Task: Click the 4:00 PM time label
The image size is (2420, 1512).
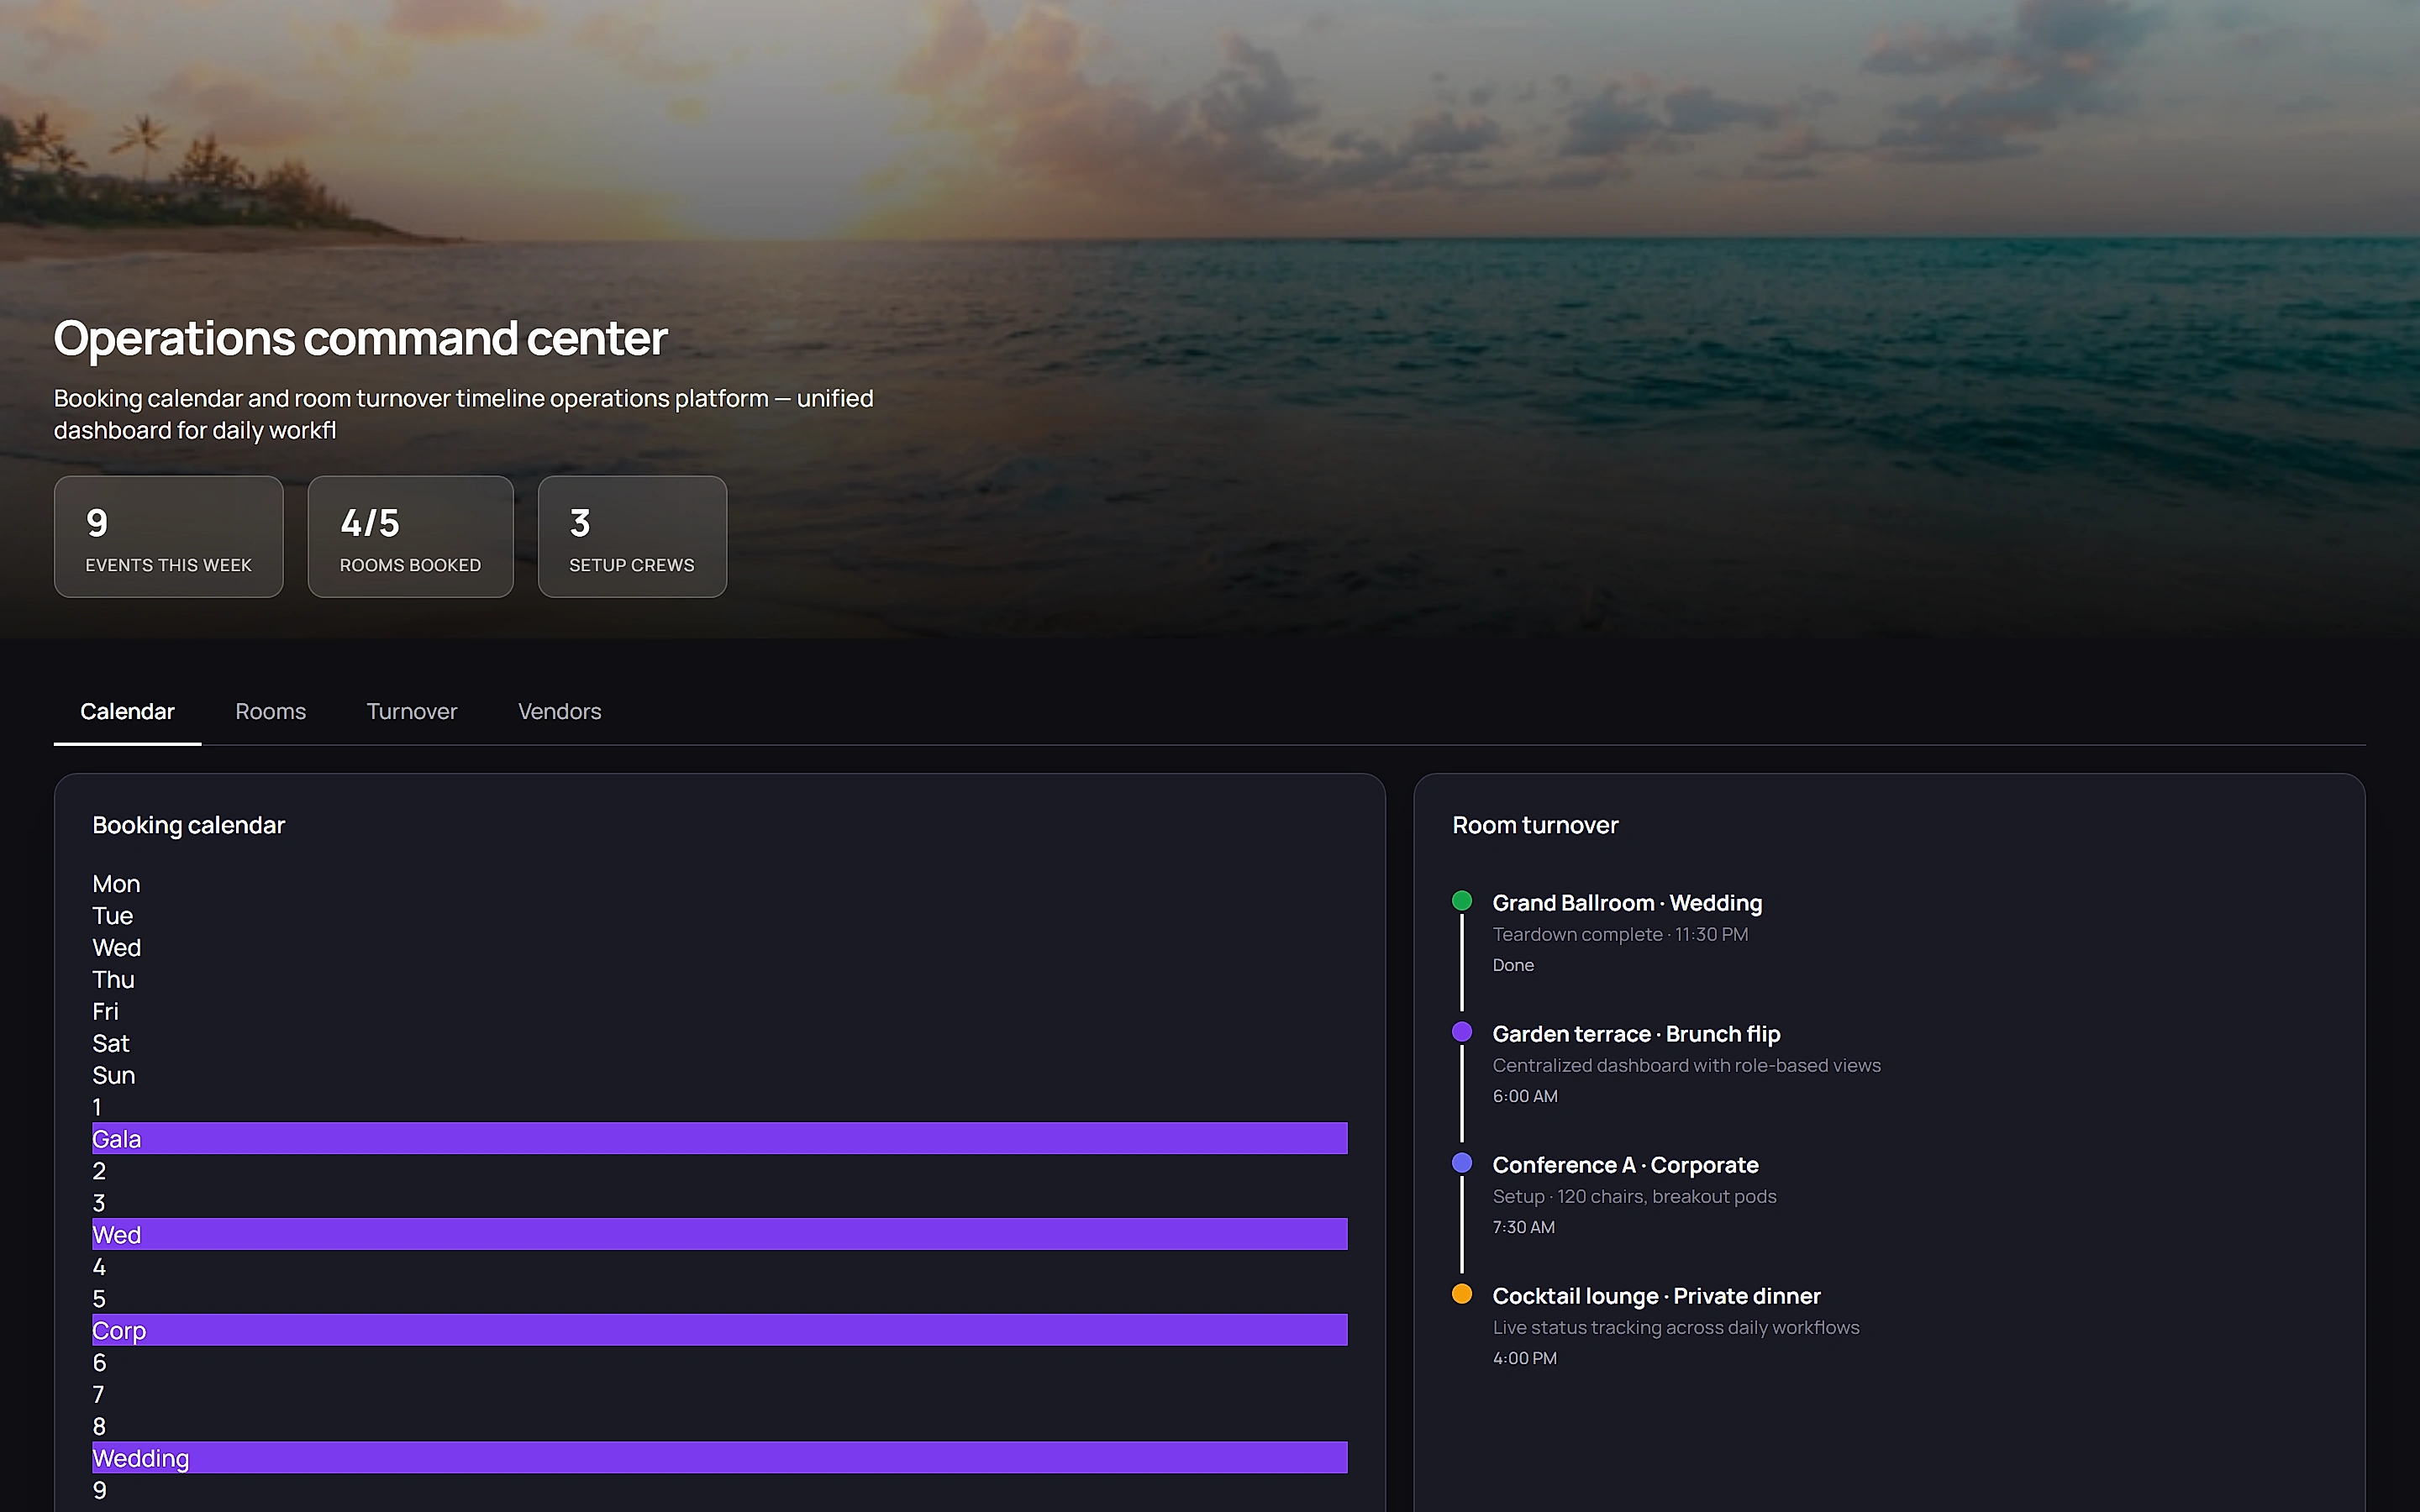Action: 1524,1358
